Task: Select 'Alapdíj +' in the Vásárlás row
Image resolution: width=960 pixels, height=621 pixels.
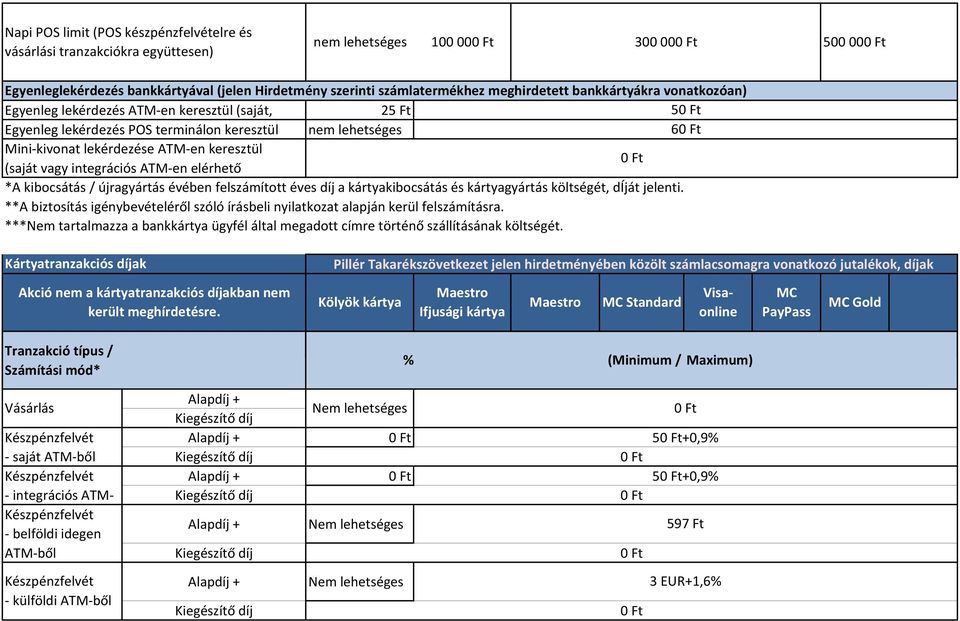Action: [214, 399]
